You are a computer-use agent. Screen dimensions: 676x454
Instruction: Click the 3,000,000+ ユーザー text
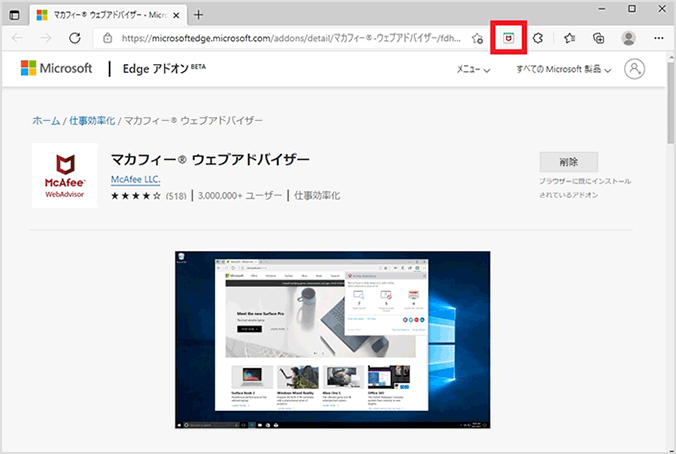click(240, 196)
